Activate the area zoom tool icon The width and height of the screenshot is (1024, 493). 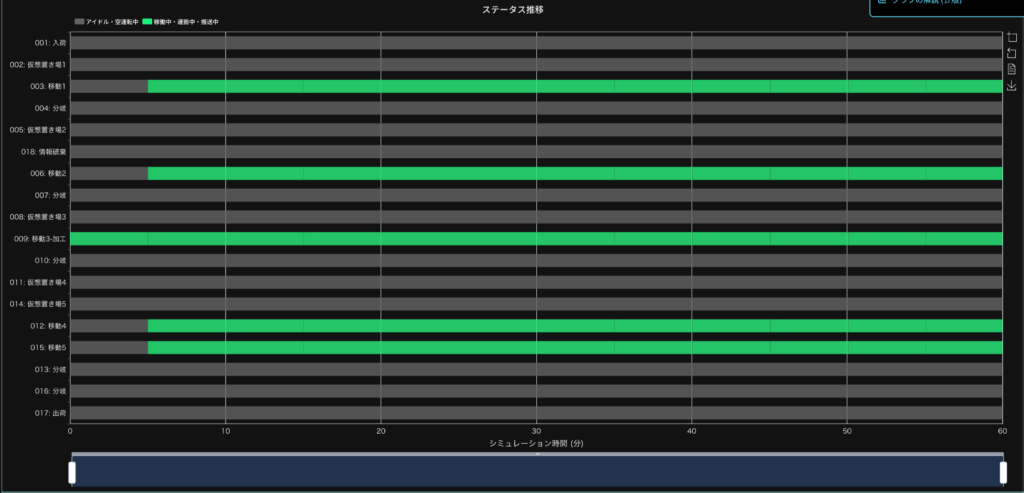tap(1011, 37)
